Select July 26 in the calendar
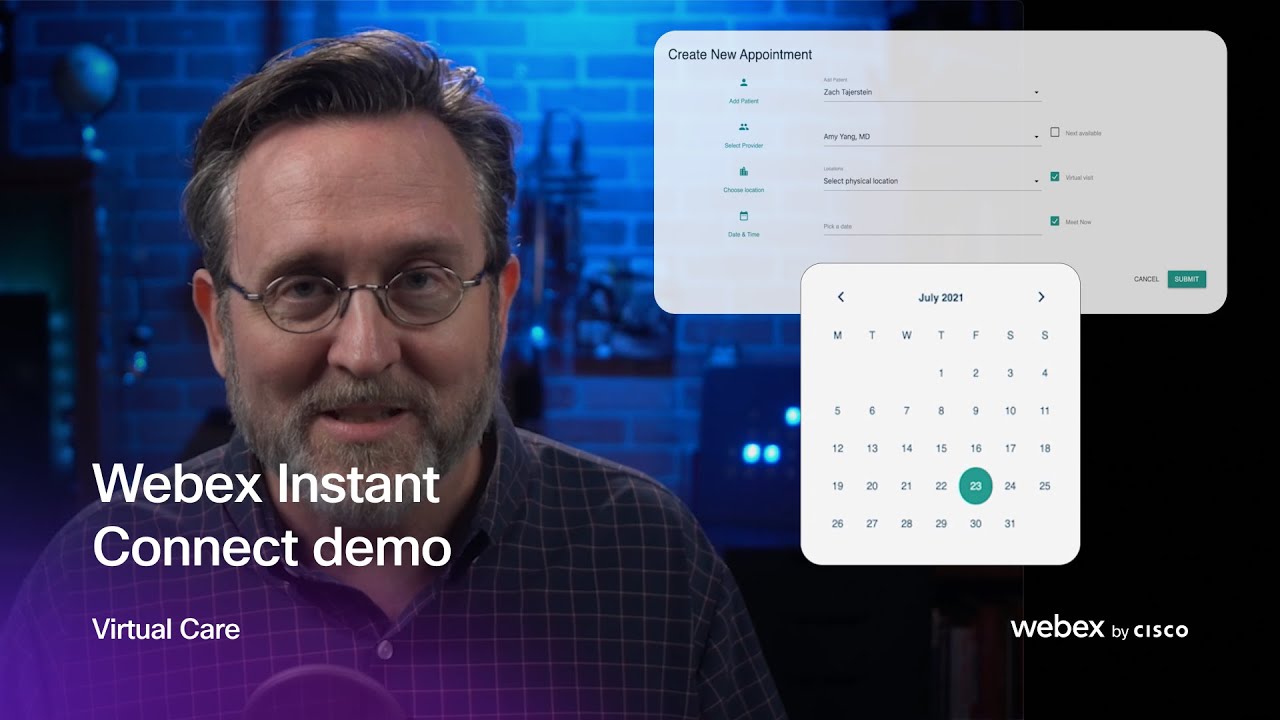This screenshot has width=1280, height=720. tap(837, 524)
